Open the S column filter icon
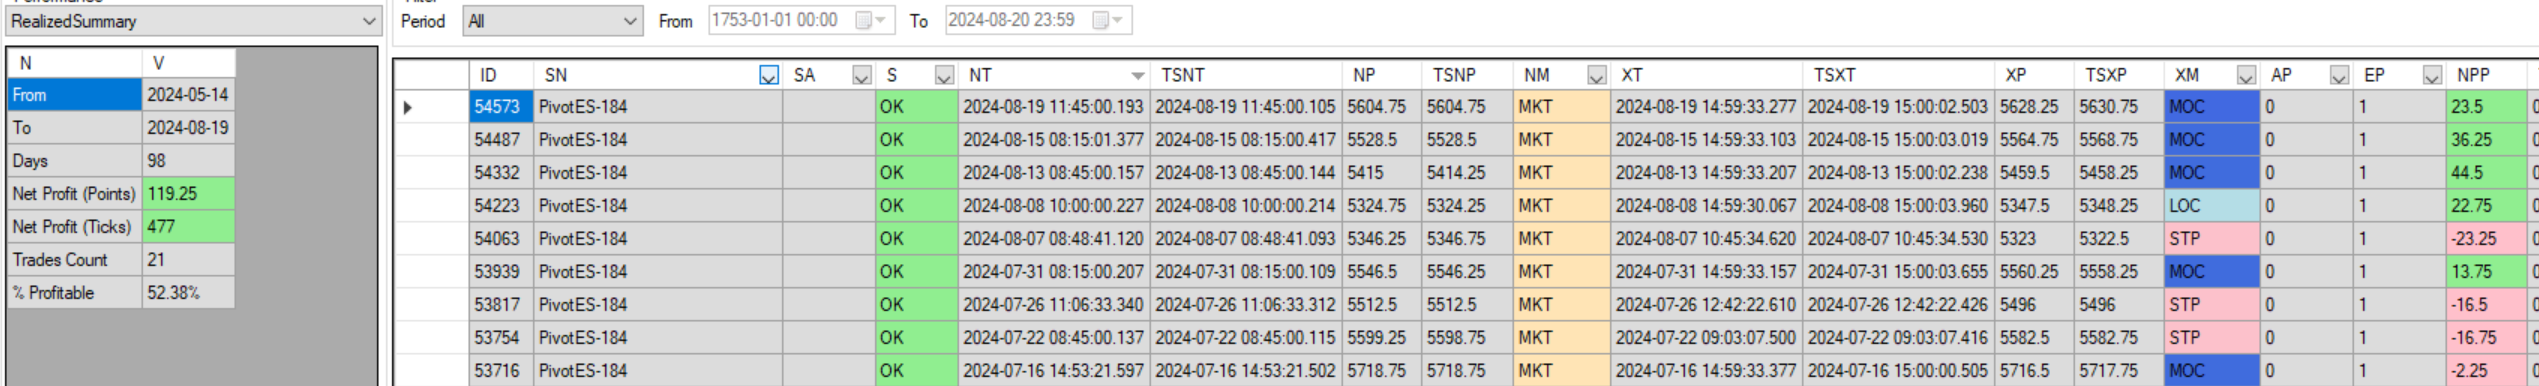2539x386 pixels. tap(944, 75)
